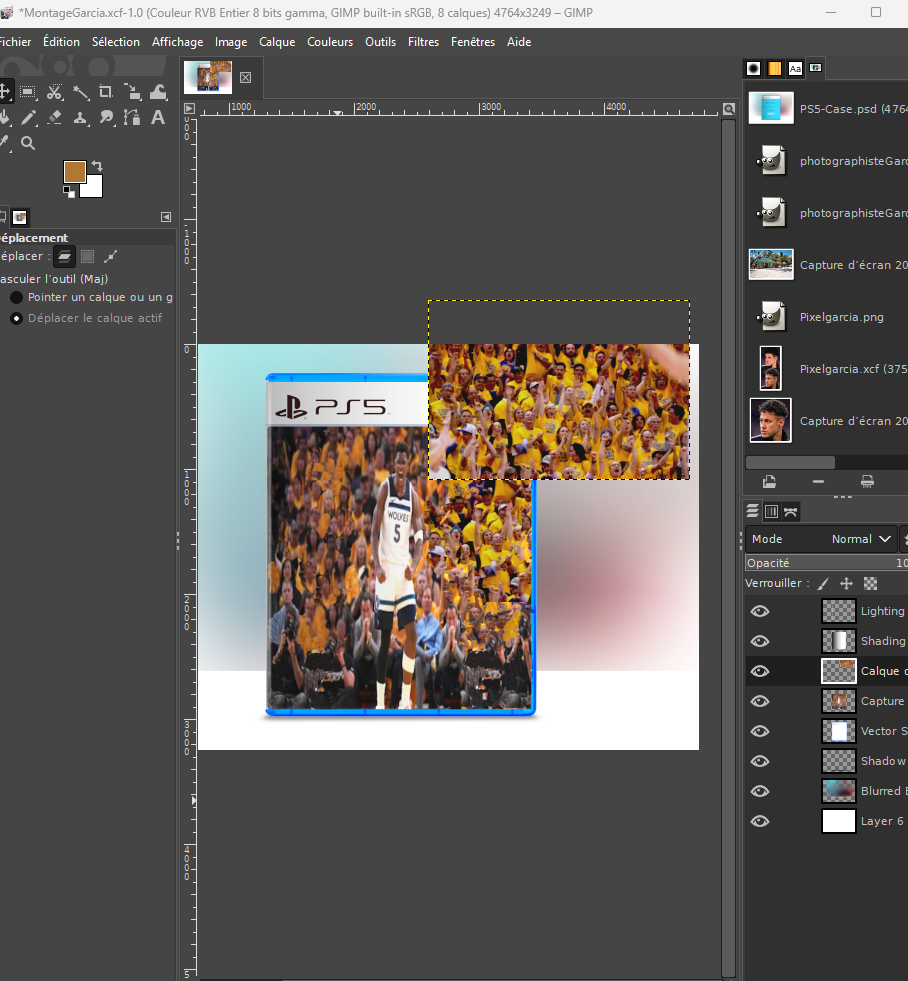Screen dimensions: 908x981
Task: Select the Crop tool
Action: pos(106,92)
